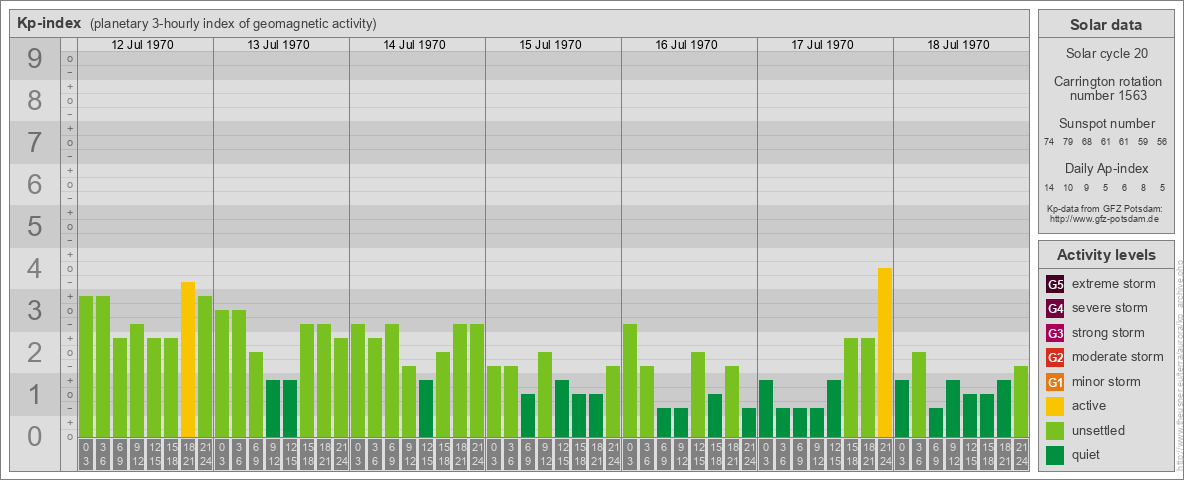Click the '0 3' time label under 12 Jul

pyautogui.click(x=86, y=455)
